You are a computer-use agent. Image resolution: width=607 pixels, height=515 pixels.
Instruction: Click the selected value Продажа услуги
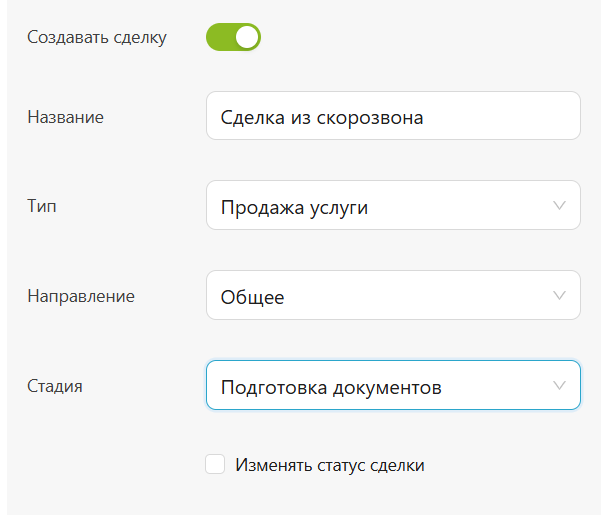click(x=294, y=207)
